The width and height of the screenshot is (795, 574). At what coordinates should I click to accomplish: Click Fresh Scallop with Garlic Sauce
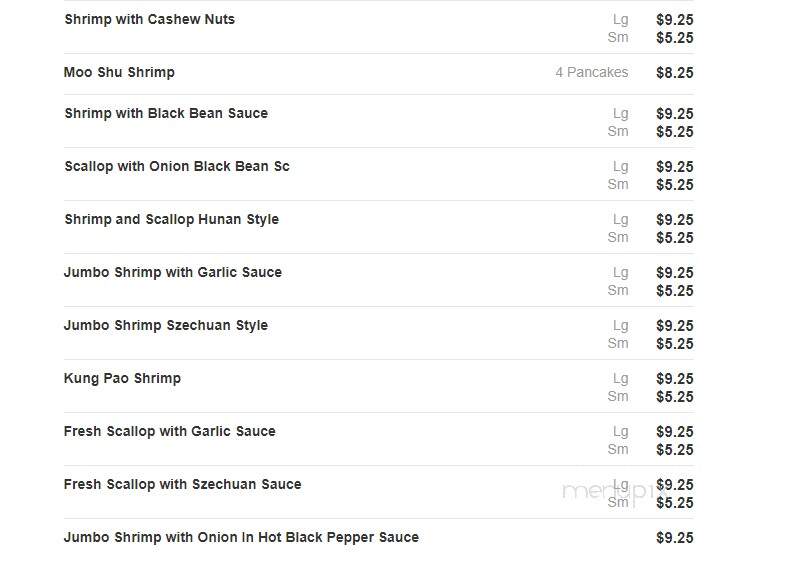click(x=169, y=431)
